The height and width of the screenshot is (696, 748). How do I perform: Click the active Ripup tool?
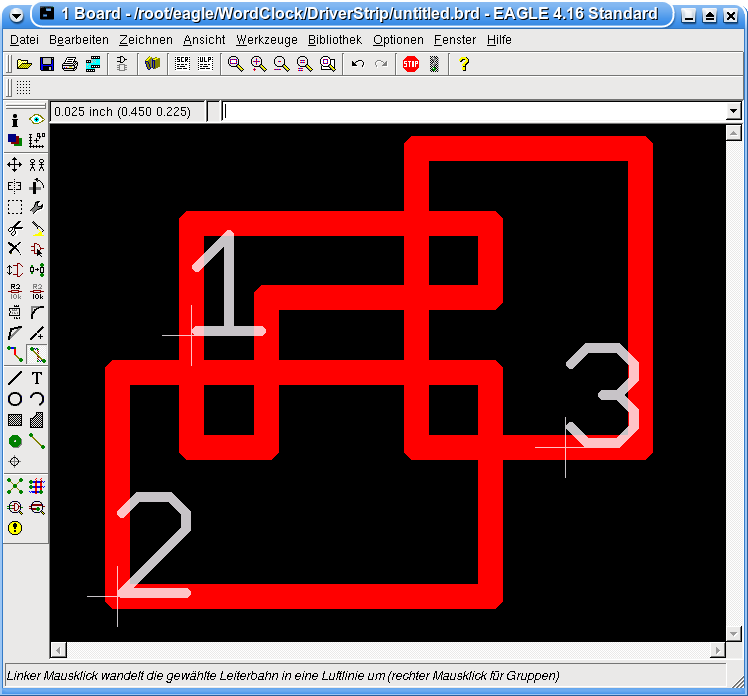pyautogui.click(x=37, y=354)
